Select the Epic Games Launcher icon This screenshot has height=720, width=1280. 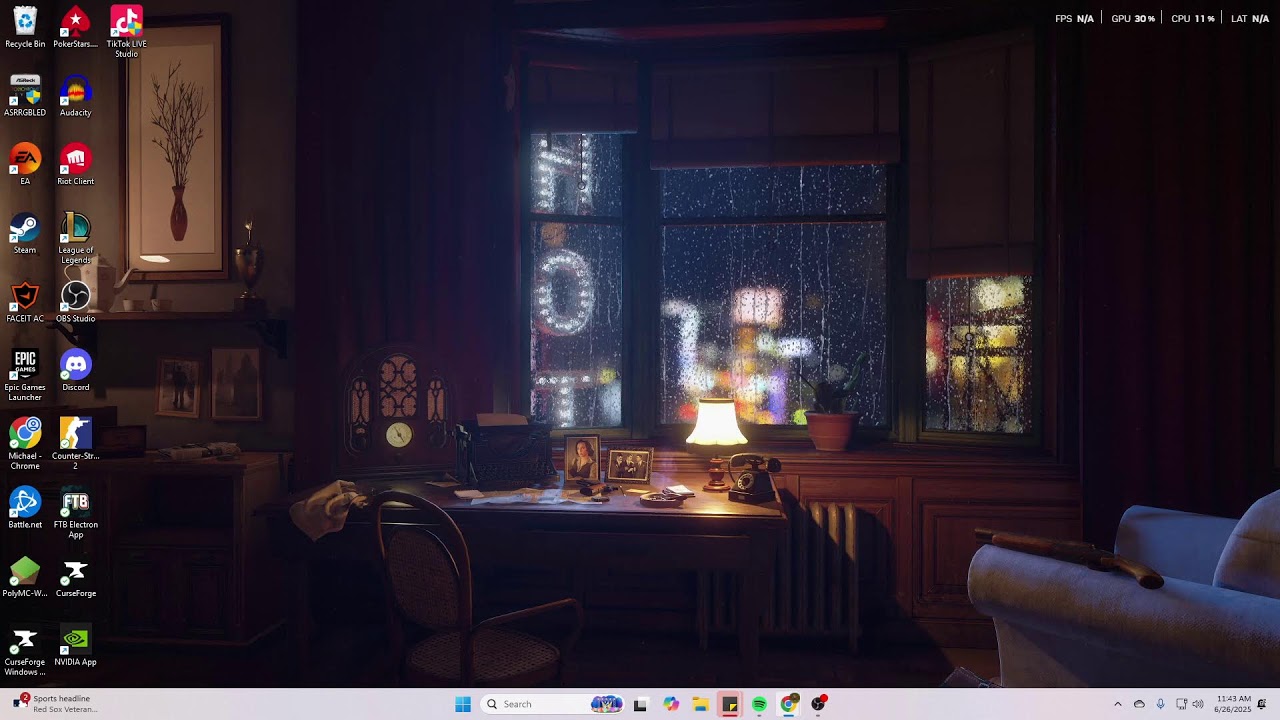click(25, 375)
